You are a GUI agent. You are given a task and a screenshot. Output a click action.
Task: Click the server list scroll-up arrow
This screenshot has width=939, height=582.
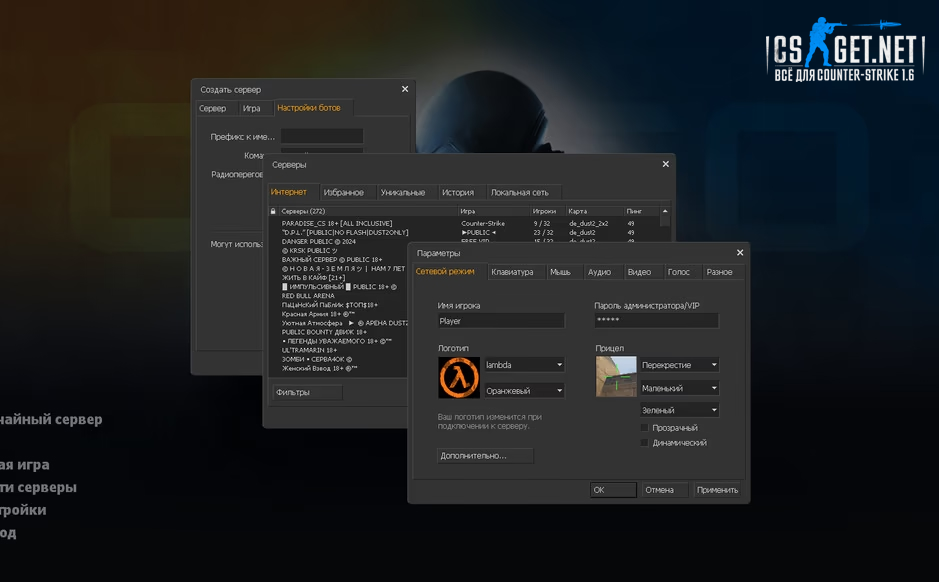pyautogui.click(x=665, y=211)
